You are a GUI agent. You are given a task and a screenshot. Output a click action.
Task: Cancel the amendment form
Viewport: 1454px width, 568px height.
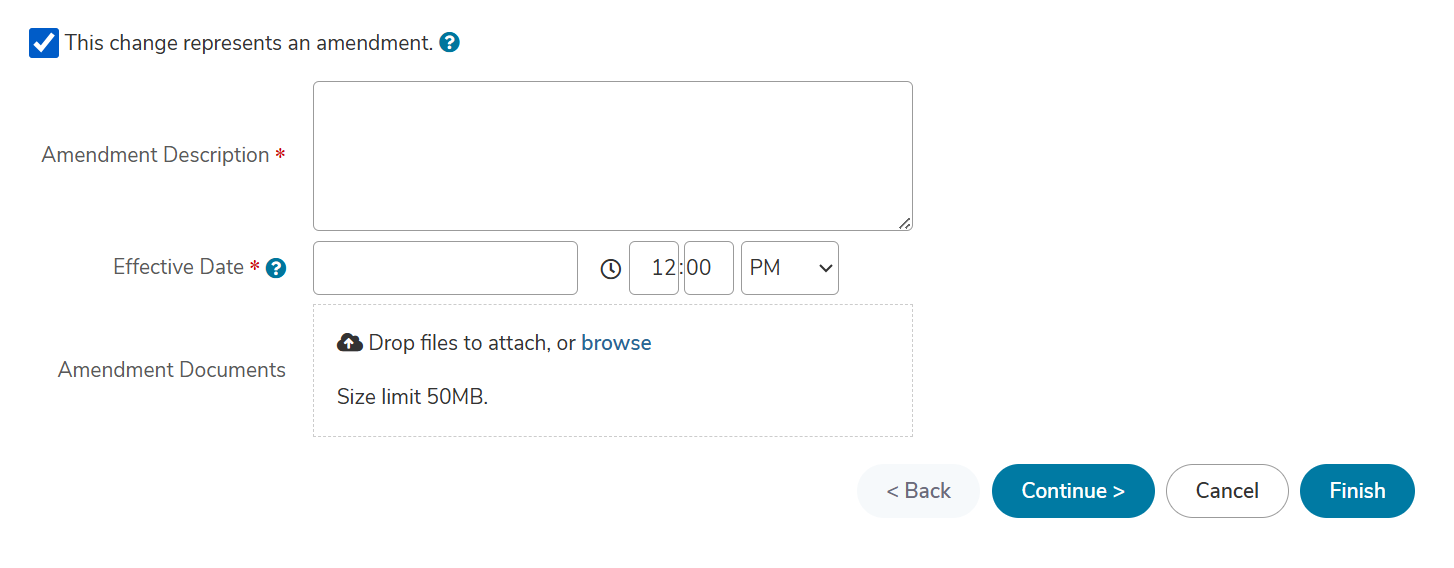pos(1227,491)
